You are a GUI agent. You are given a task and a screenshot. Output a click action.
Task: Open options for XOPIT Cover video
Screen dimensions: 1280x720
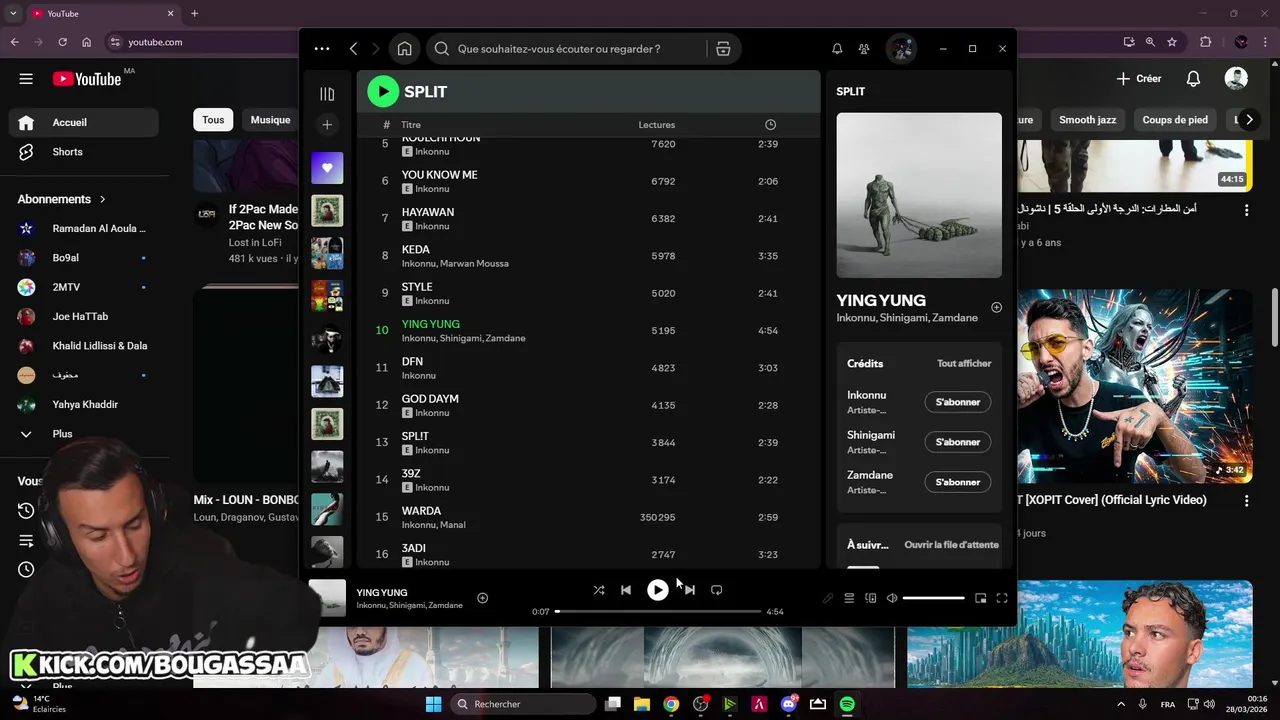(x=1246, y=500)
